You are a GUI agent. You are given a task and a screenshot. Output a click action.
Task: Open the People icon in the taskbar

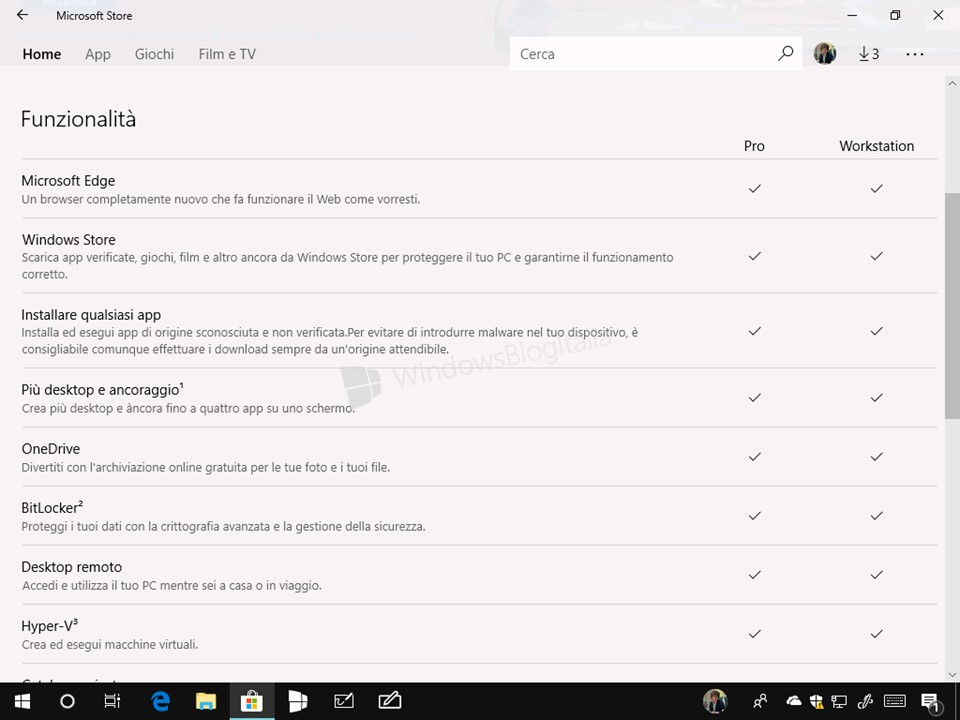(x=760, y=701)
